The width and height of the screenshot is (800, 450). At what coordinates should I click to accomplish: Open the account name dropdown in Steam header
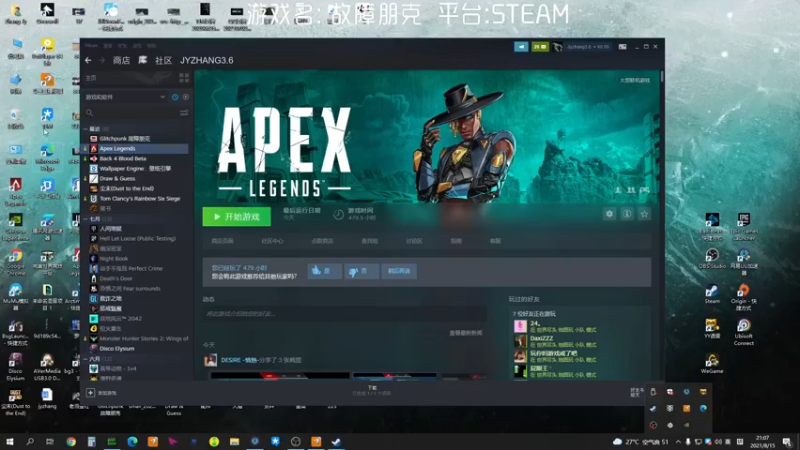tap(588, 46)
